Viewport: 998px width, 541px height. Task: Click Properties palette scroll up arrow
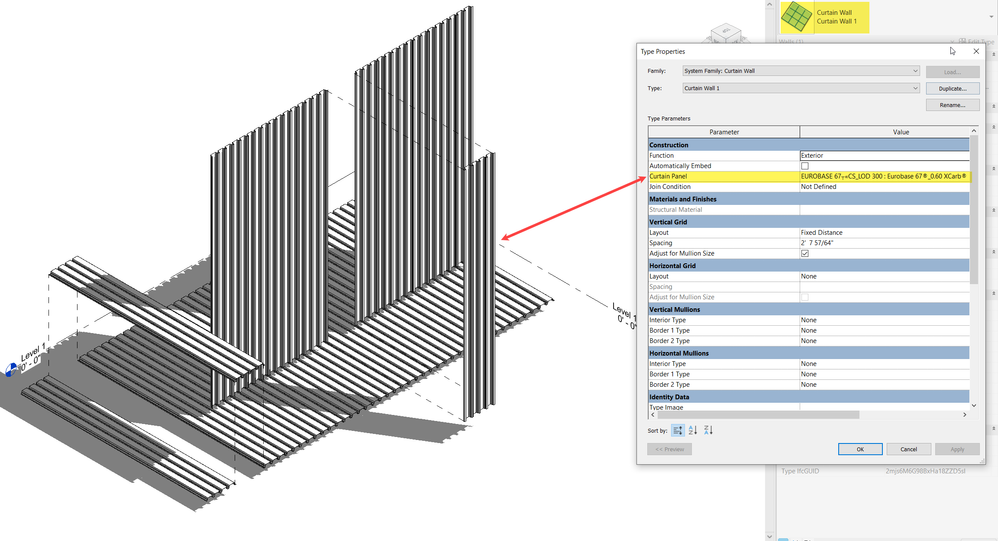pos(770,4)
